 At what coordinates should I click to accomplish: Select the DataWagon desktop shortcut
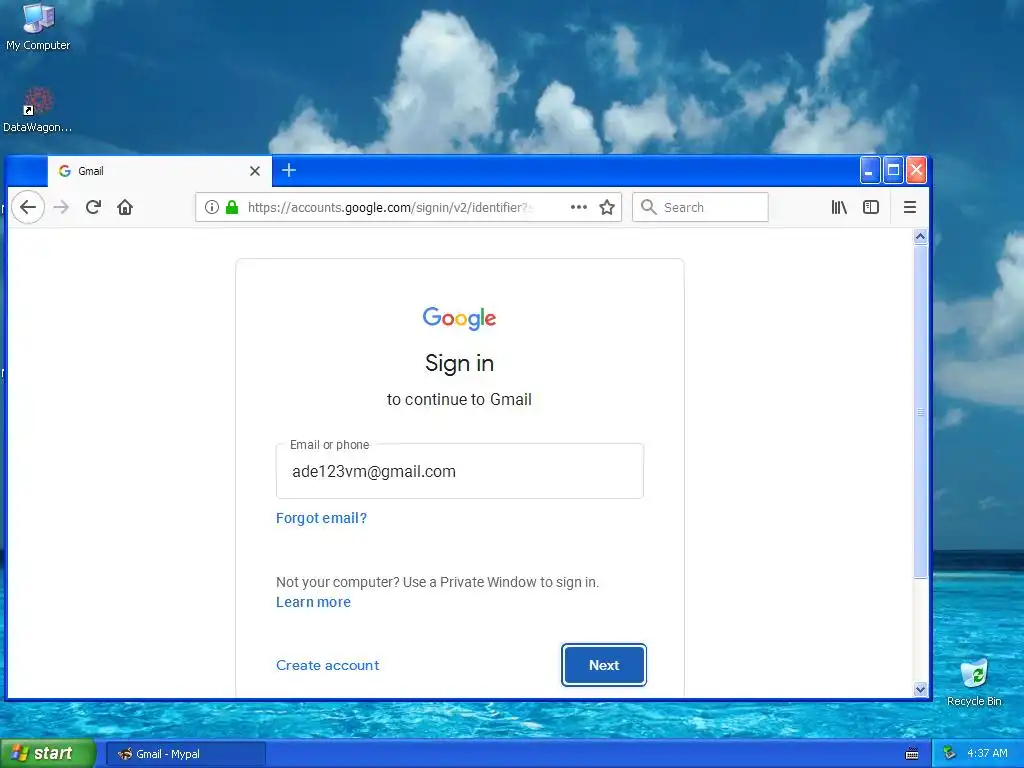click(x=37, y=110)
